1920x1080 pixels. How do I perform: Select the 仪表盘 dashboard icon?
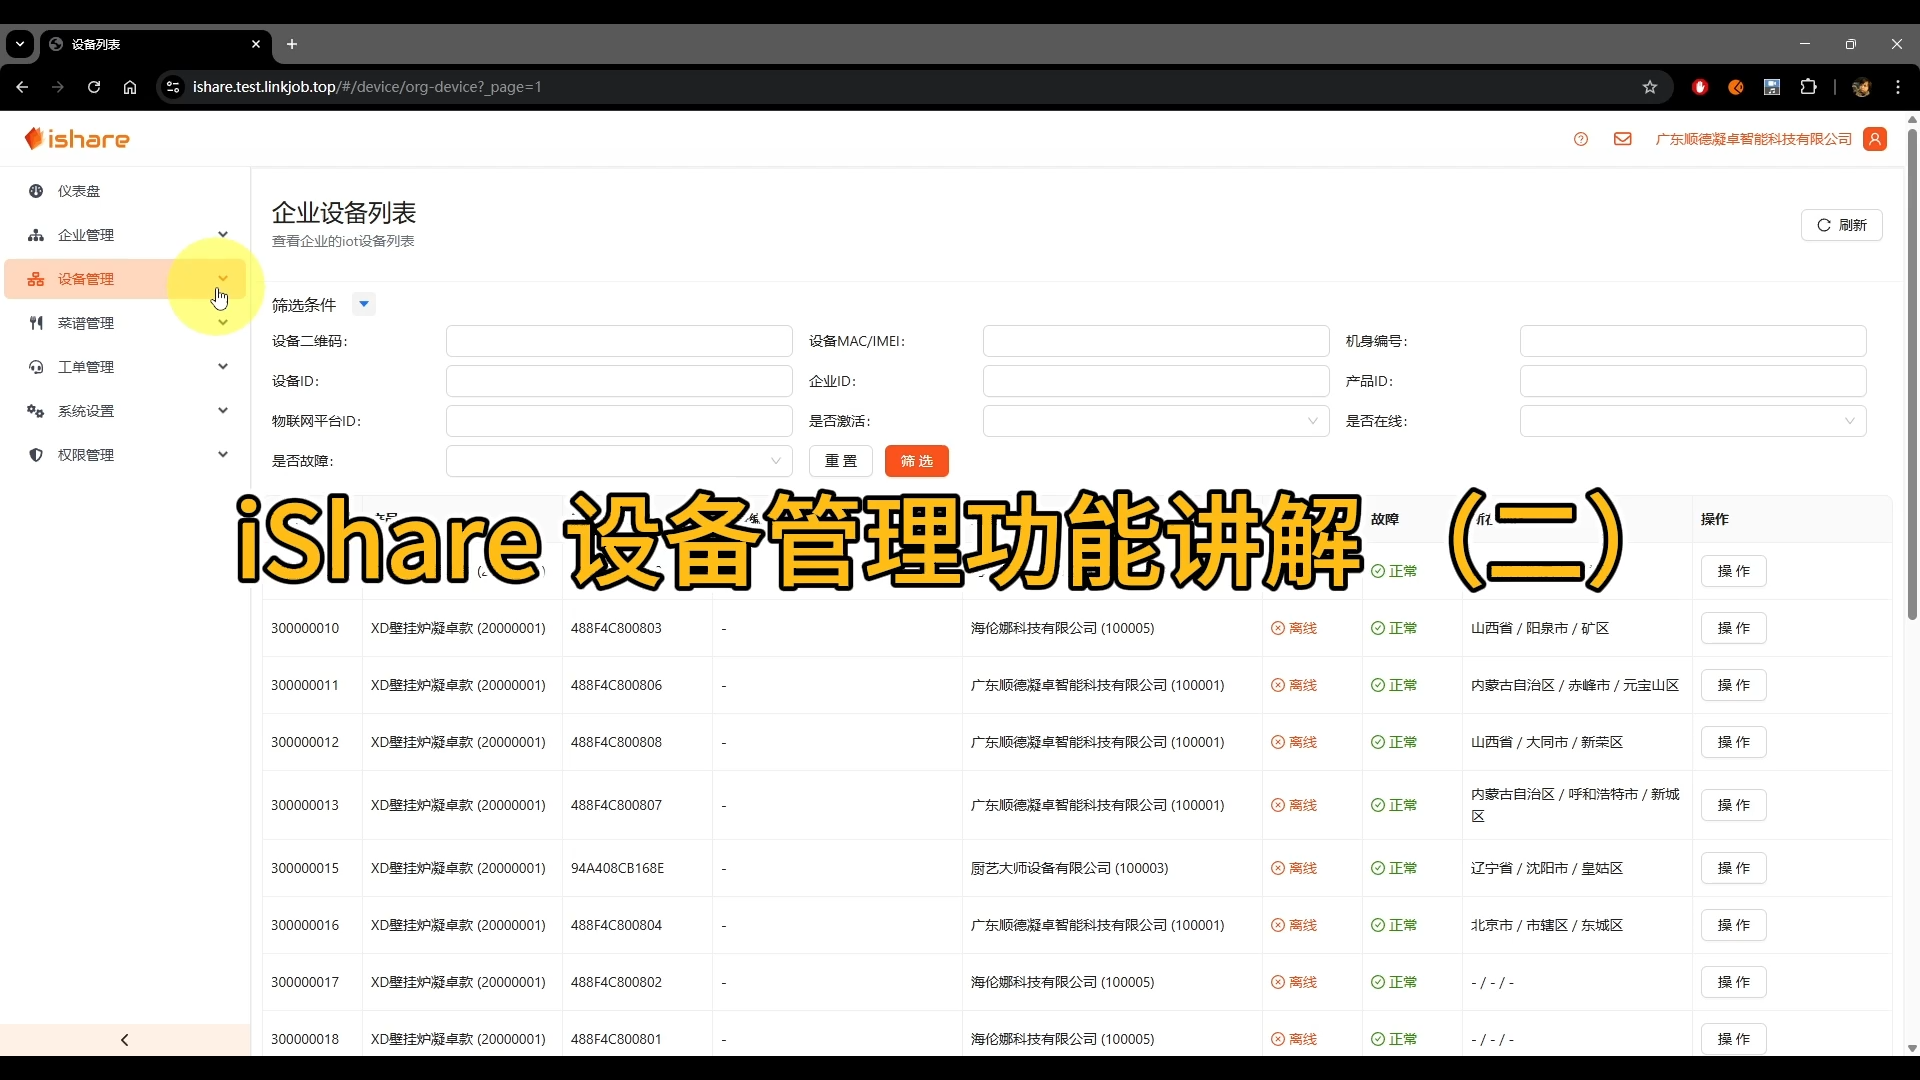click(x=36, y=191)
